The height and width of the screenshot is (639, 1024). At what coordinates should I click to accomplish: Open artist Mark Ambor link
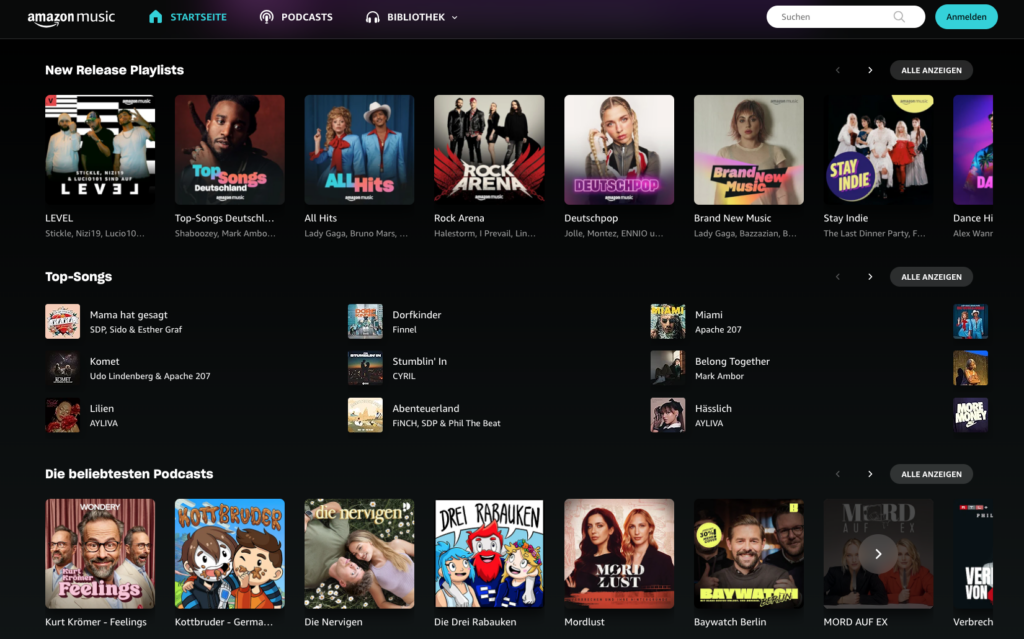pos(719,376)
